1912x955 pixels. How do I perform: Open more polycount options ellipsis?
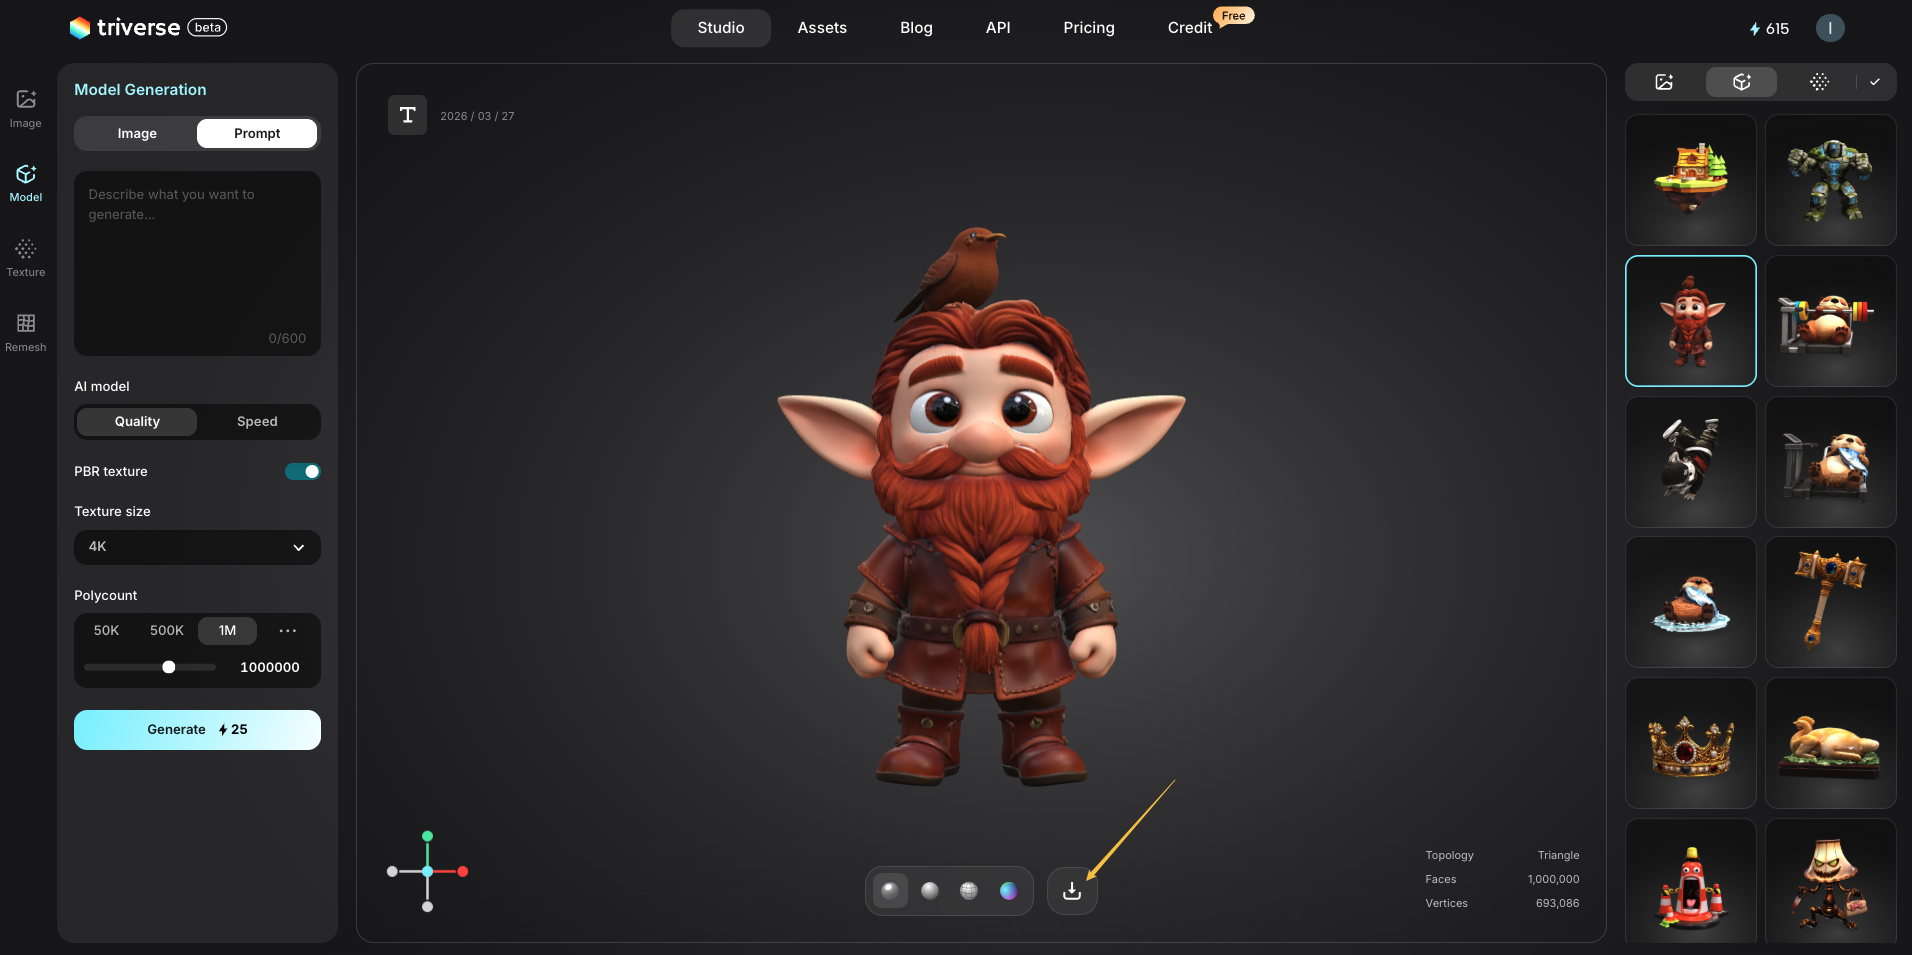click(x=288, y=631)
